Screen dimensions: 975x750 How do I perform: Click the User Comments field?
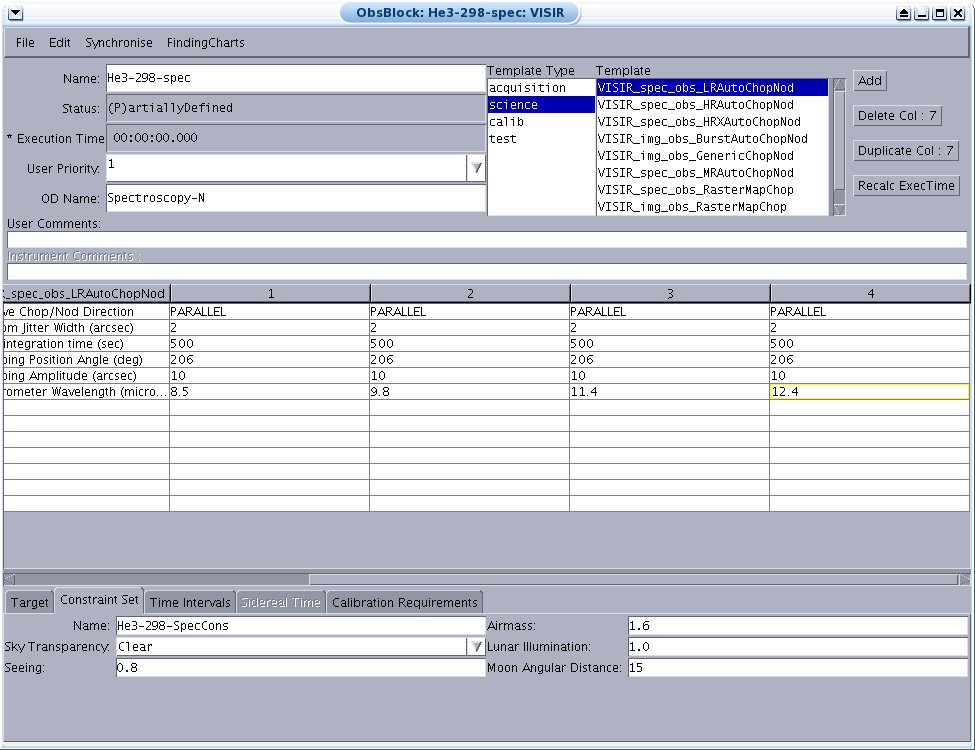coord(487,239)
